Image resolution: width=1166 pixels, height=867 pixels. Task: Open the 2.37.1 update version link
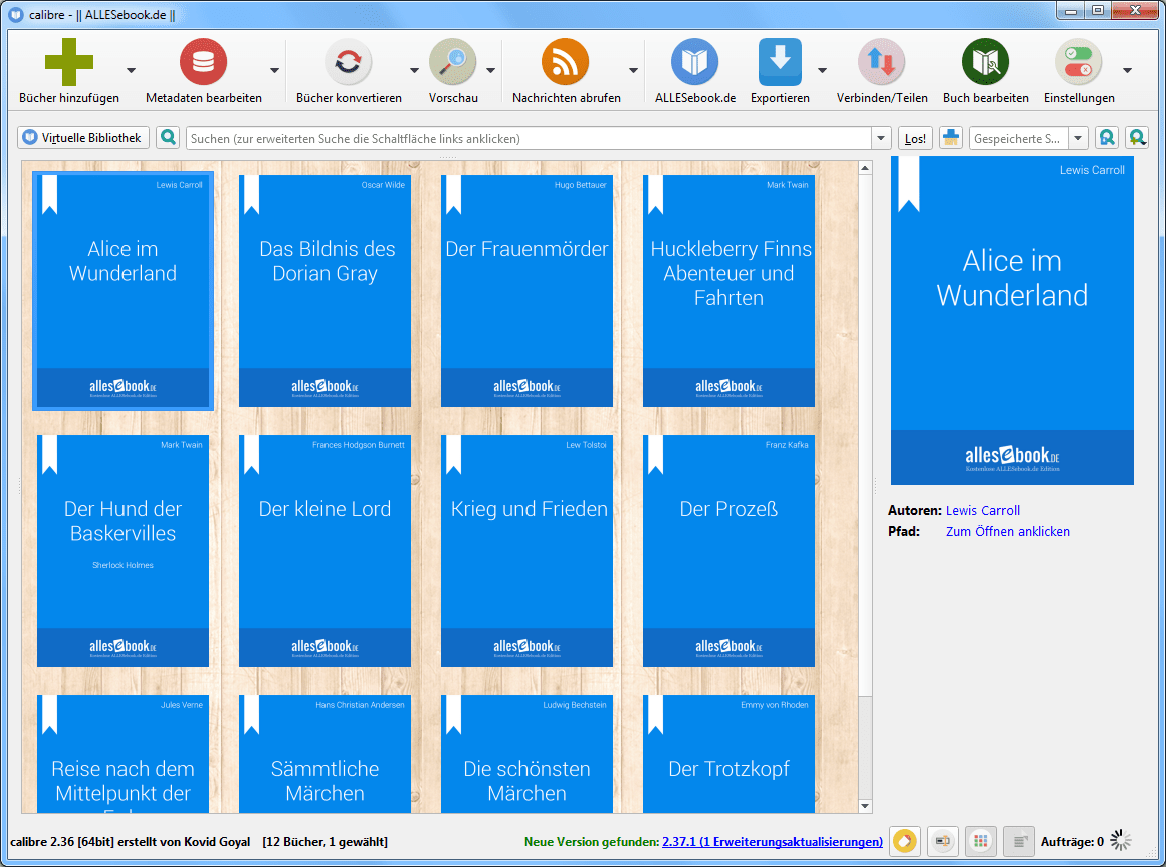tap(772, 842)
